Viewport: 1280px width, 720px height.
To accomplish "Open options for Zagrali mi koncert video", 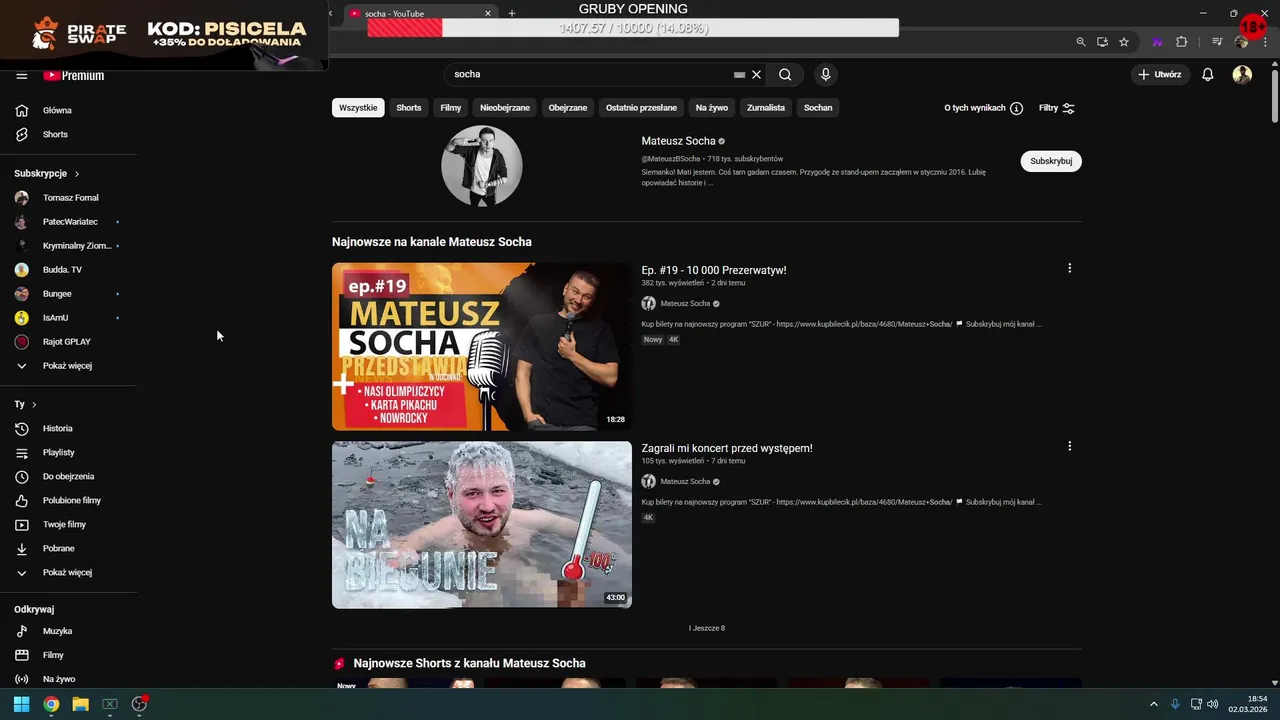I will [x=1069, y=446].
